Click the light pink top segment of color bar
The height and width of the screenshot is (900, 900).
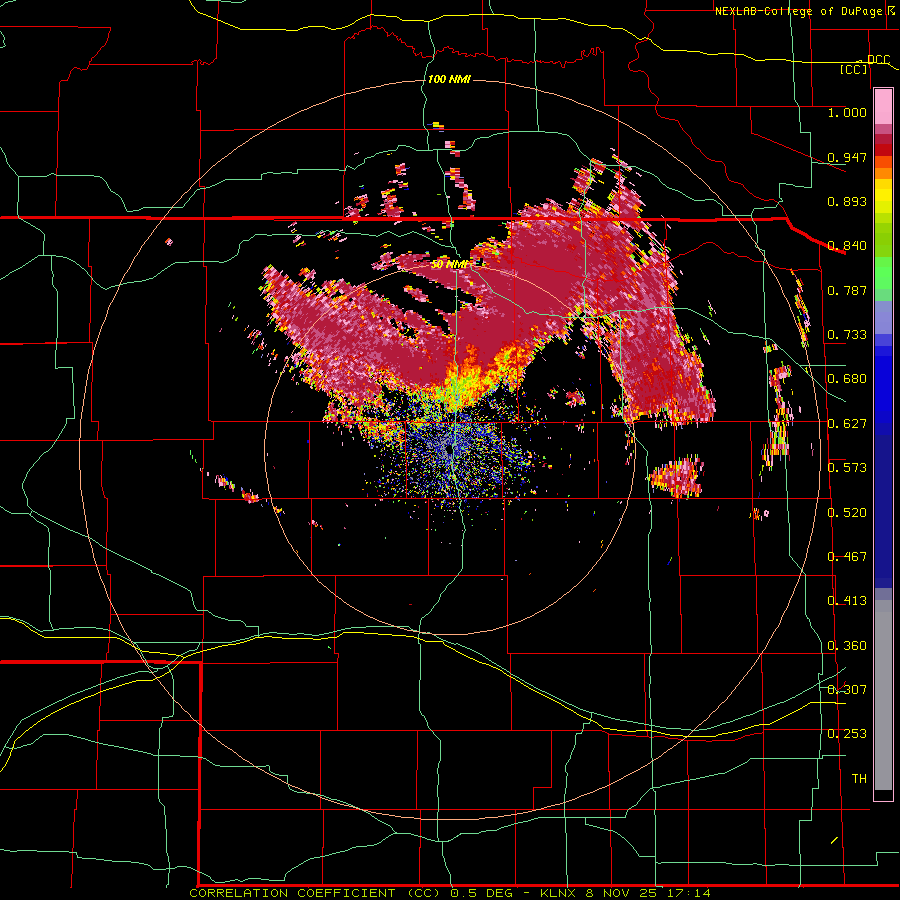[883, 106]
